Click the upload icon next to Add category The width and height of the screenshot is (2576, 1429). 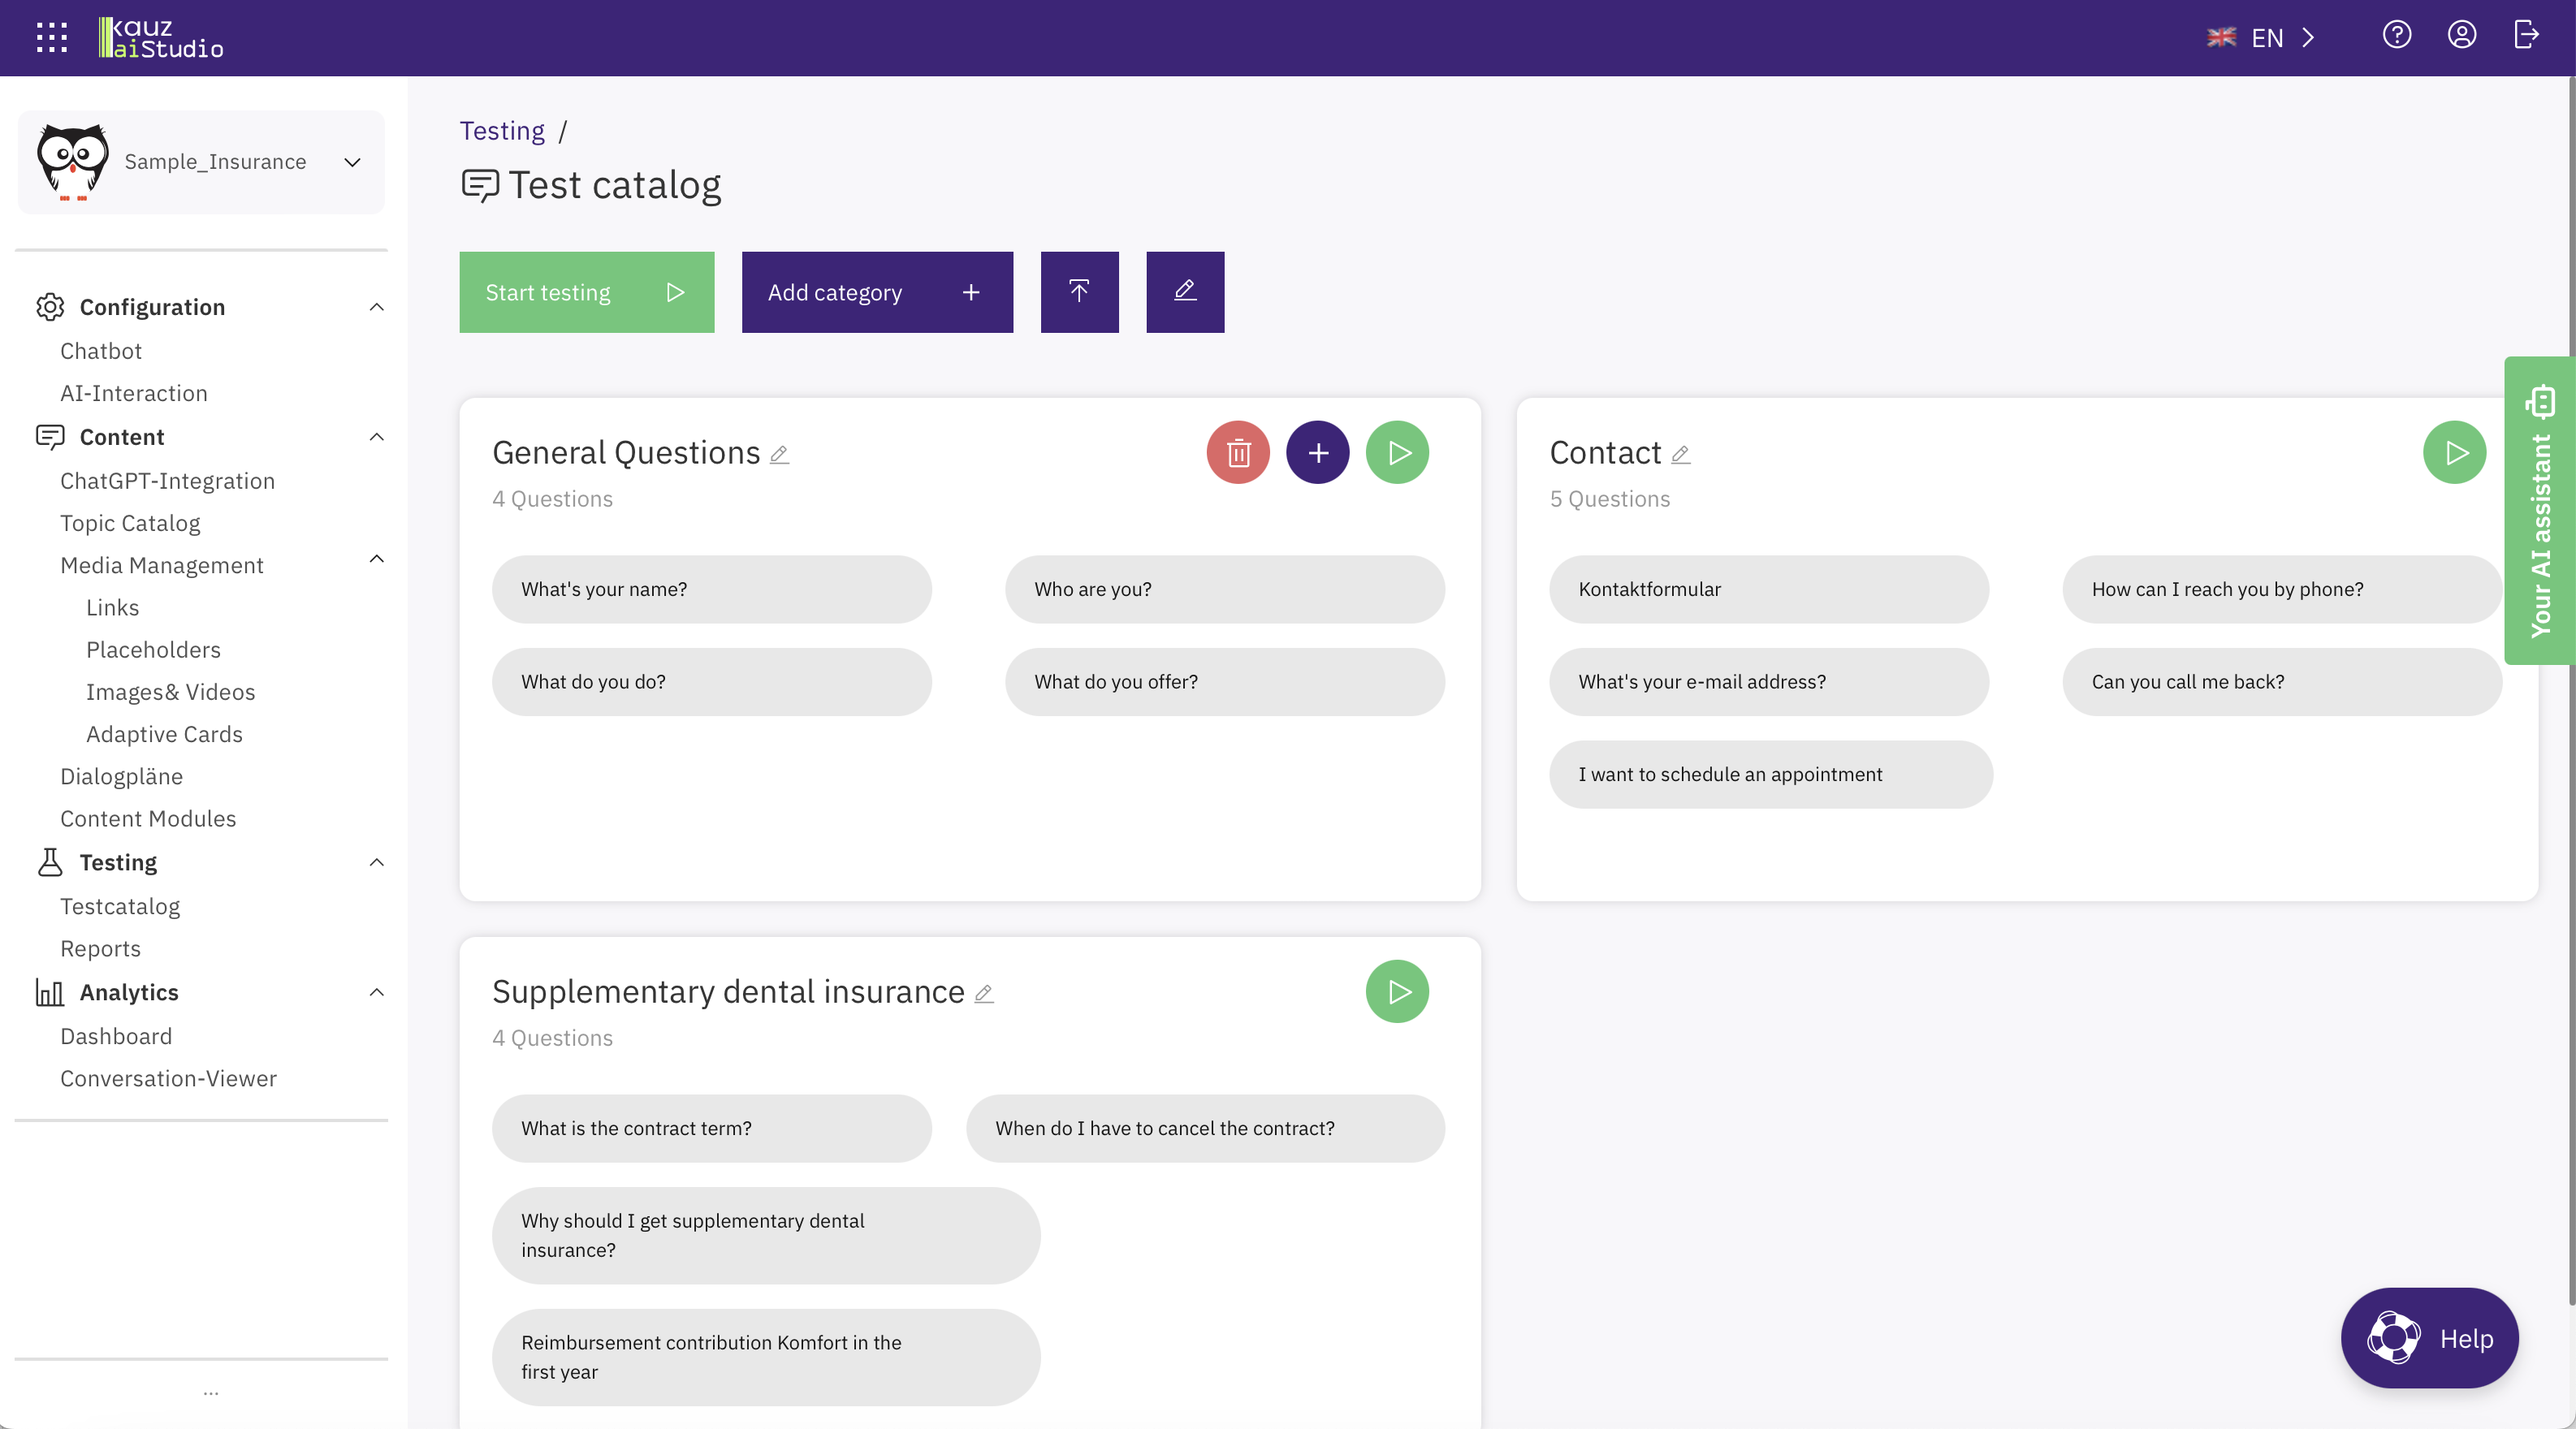(1079, 292)
